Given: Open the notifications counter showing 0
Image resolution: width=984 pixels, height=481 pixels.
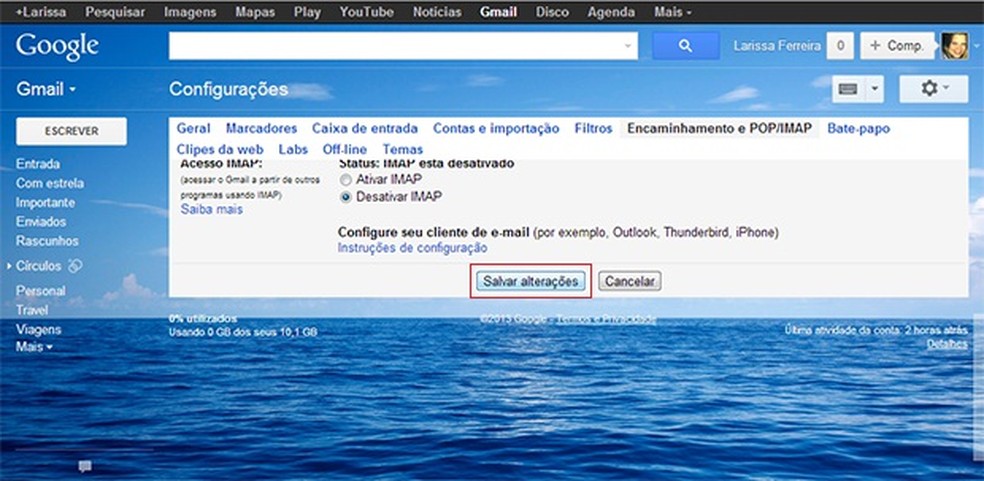Looking at the screenshot, I should tap(840, 46).
